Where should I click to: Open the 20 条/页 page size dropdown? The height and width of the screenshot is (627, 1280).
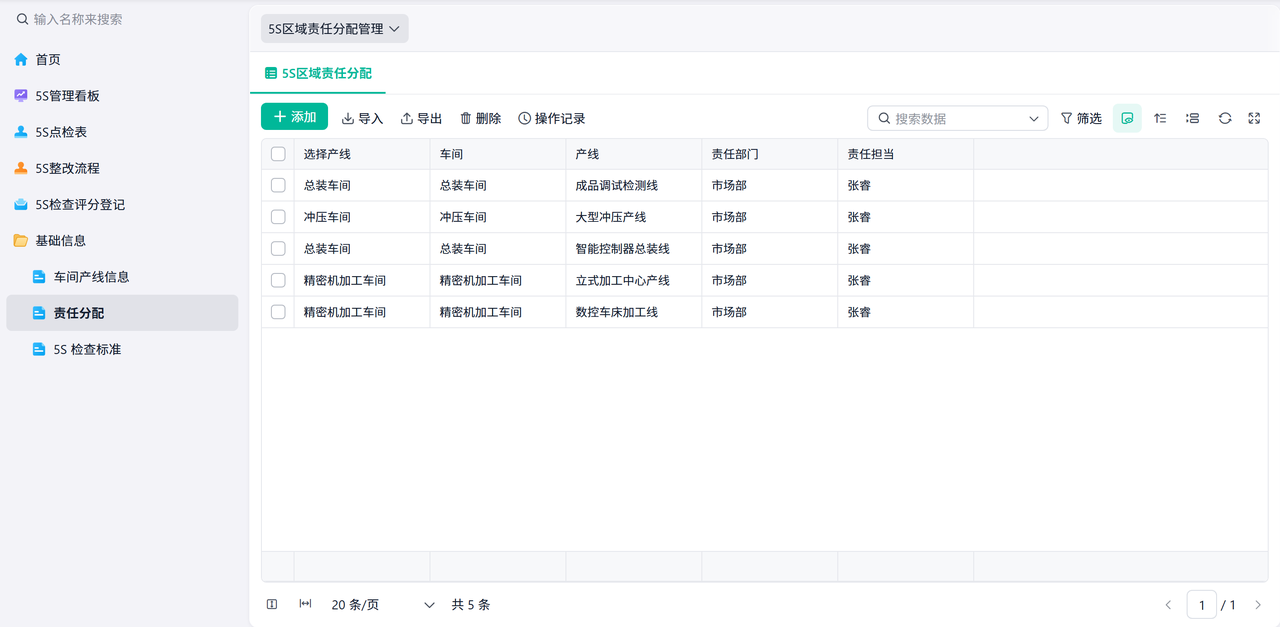383,605
